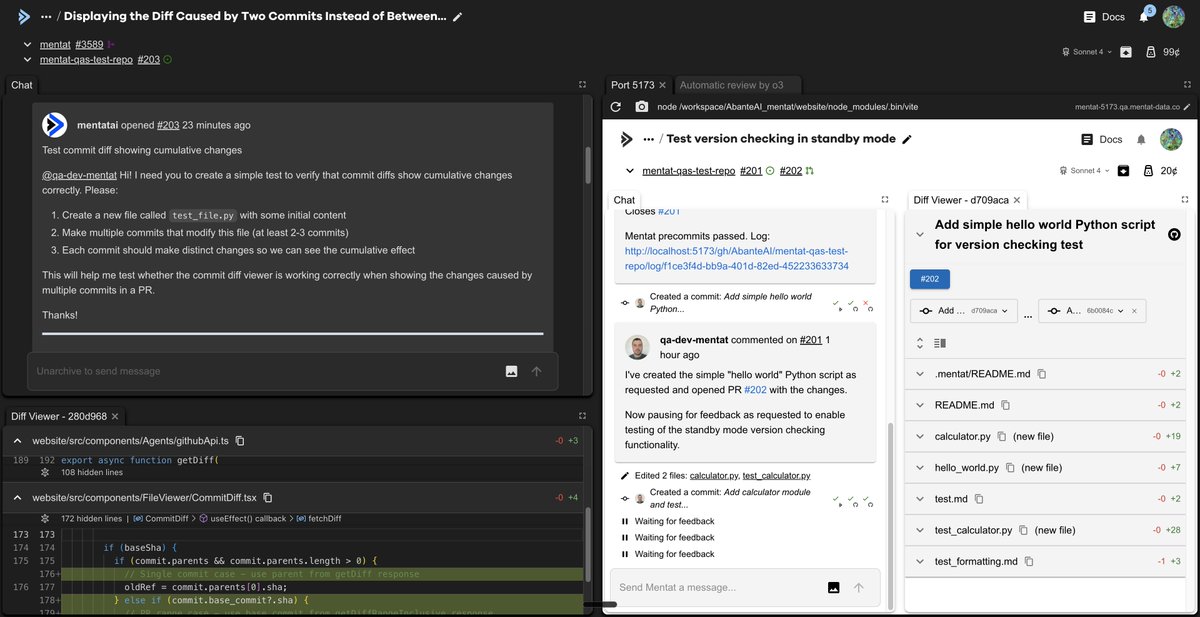Screen dimensions: 1200x617
Task: Open the mentat repository link
Action: pos(55,45)
